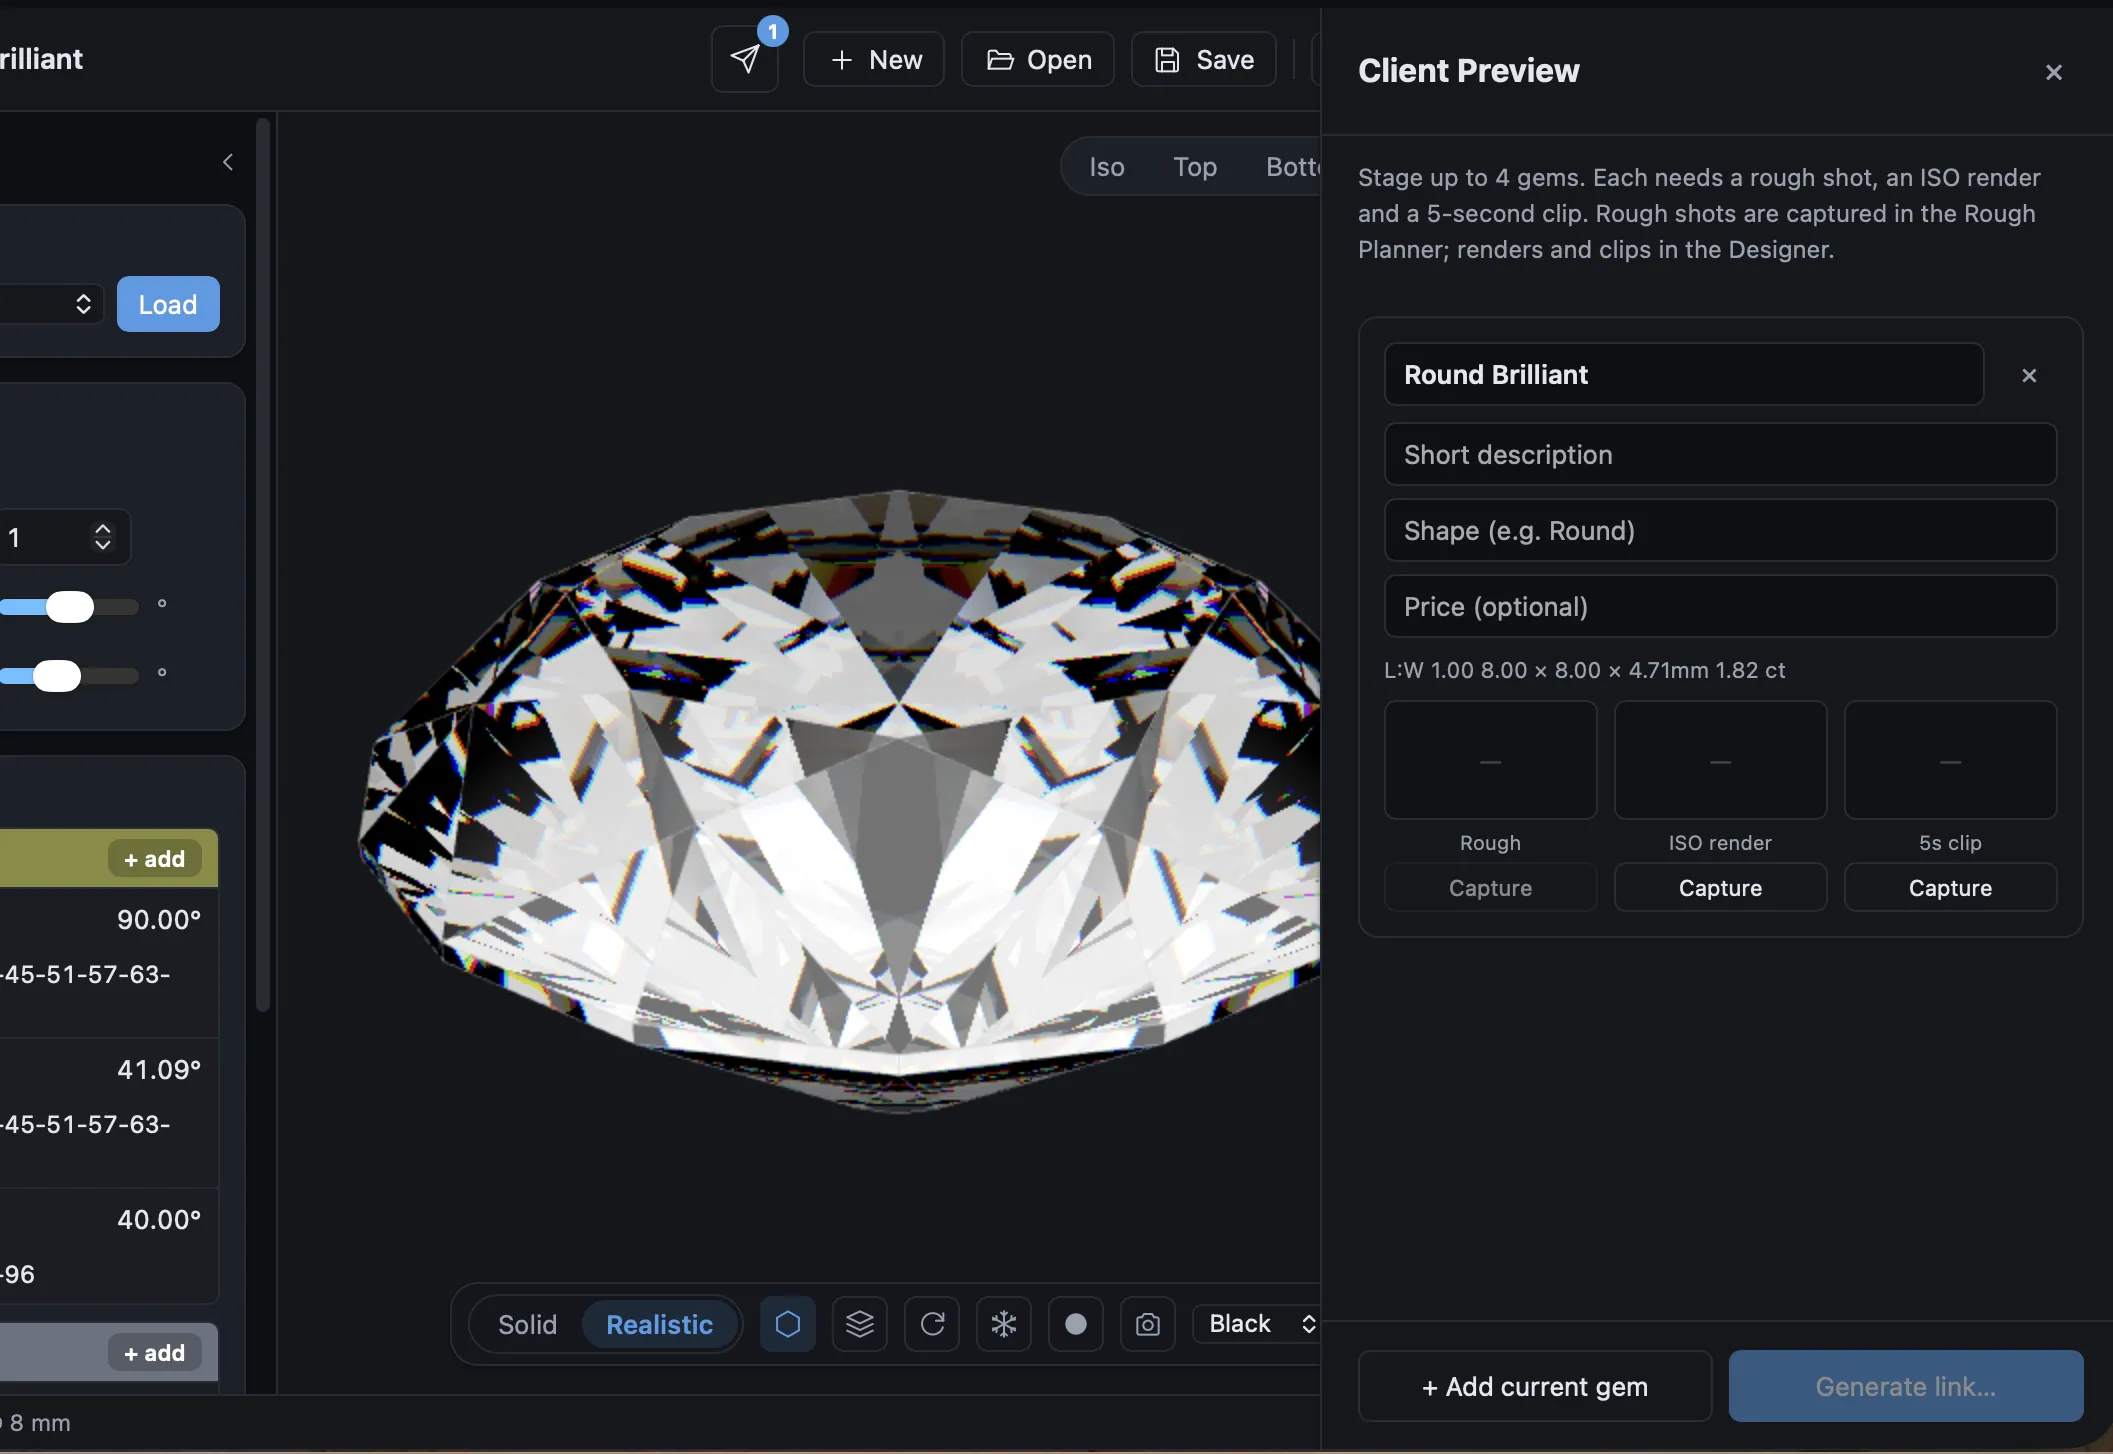Click + add on the olive tier row
The width and height of the screenshot is (2113, 1454).
(154, 859)
